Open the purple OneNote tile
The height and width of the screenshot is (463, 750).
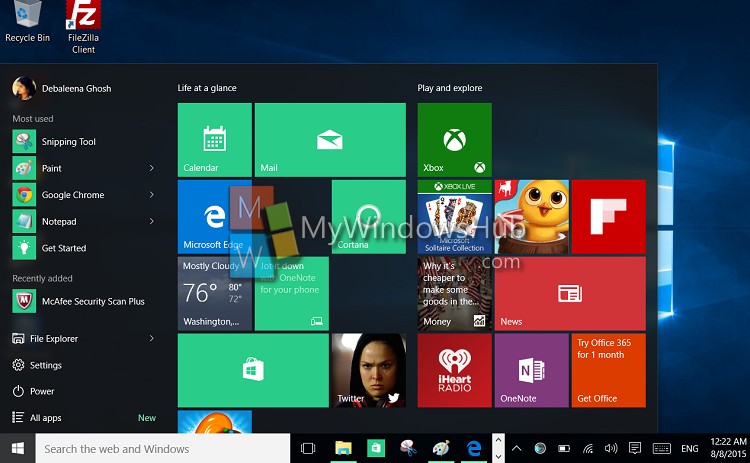pos(531,371)
